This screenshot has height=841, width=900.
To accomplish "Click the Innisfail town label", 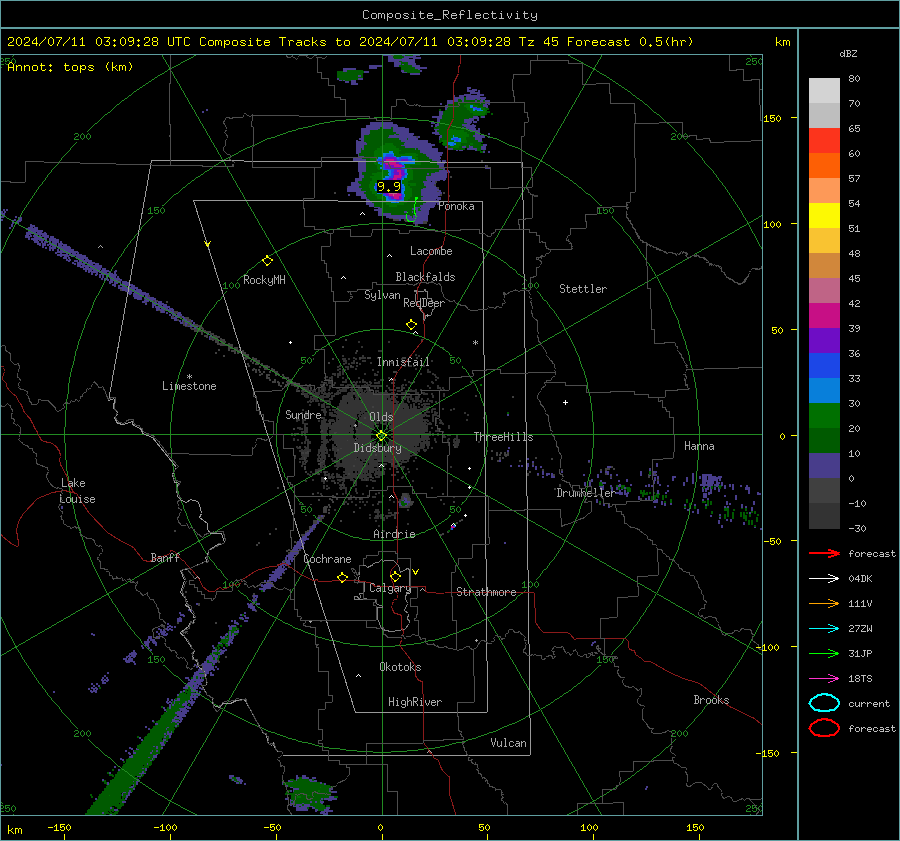I will pyautogui.click(x=403, y=362).
